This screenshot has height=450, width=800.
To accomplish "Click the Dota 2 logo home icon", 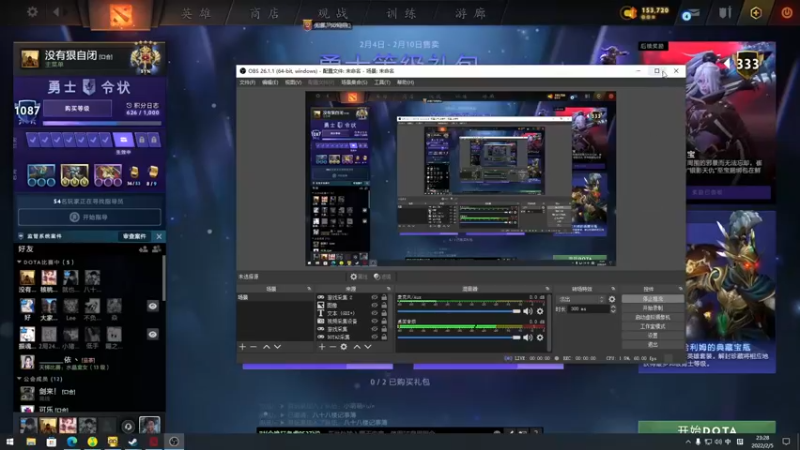I will [x=121, y=14].
